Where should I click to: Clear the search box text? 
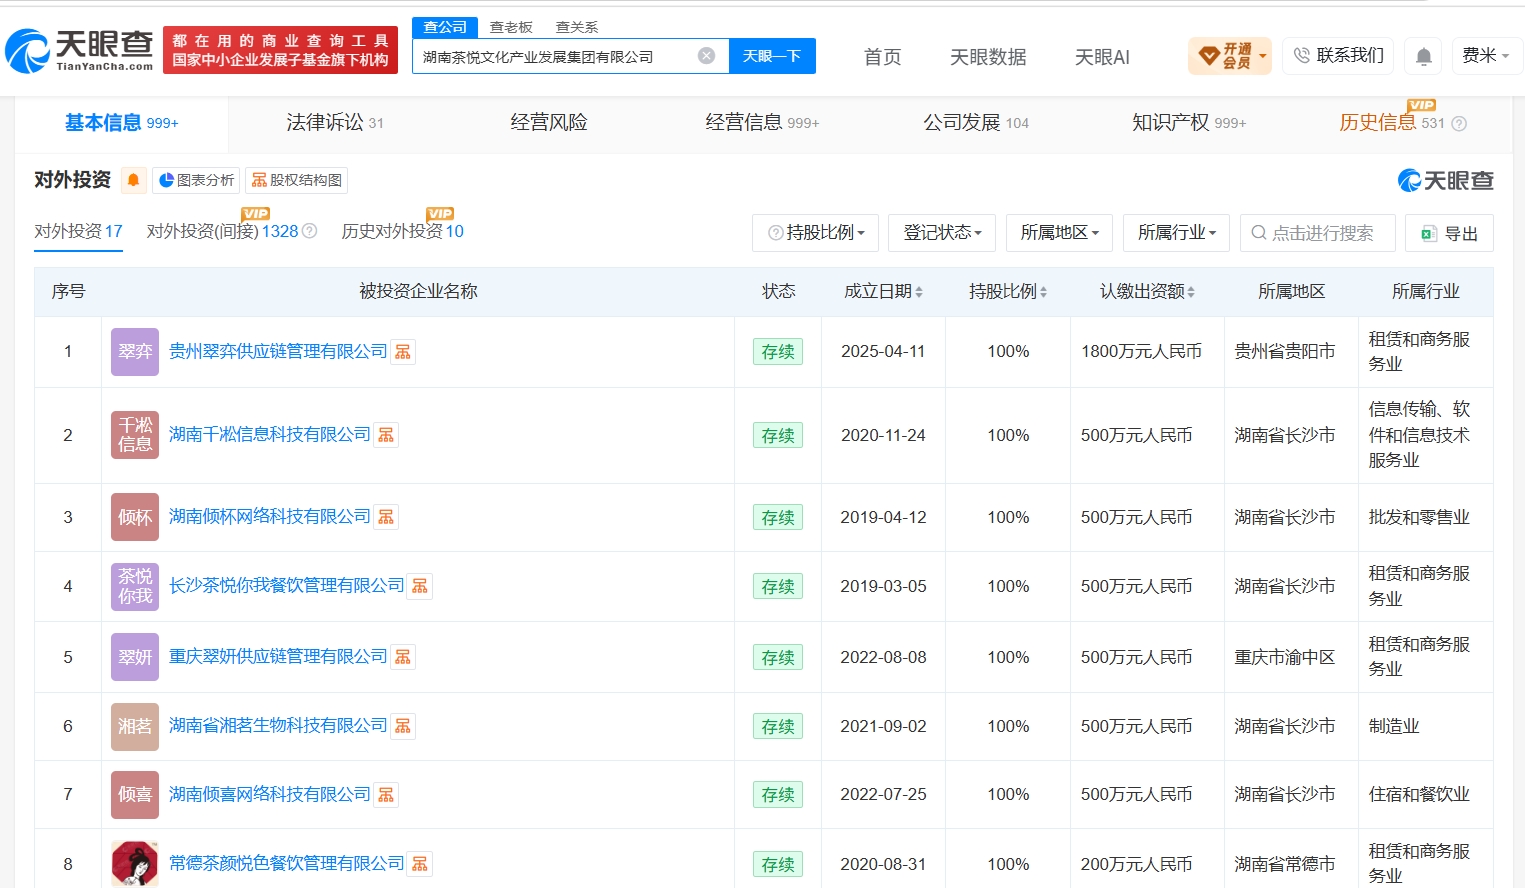(706, 56)
